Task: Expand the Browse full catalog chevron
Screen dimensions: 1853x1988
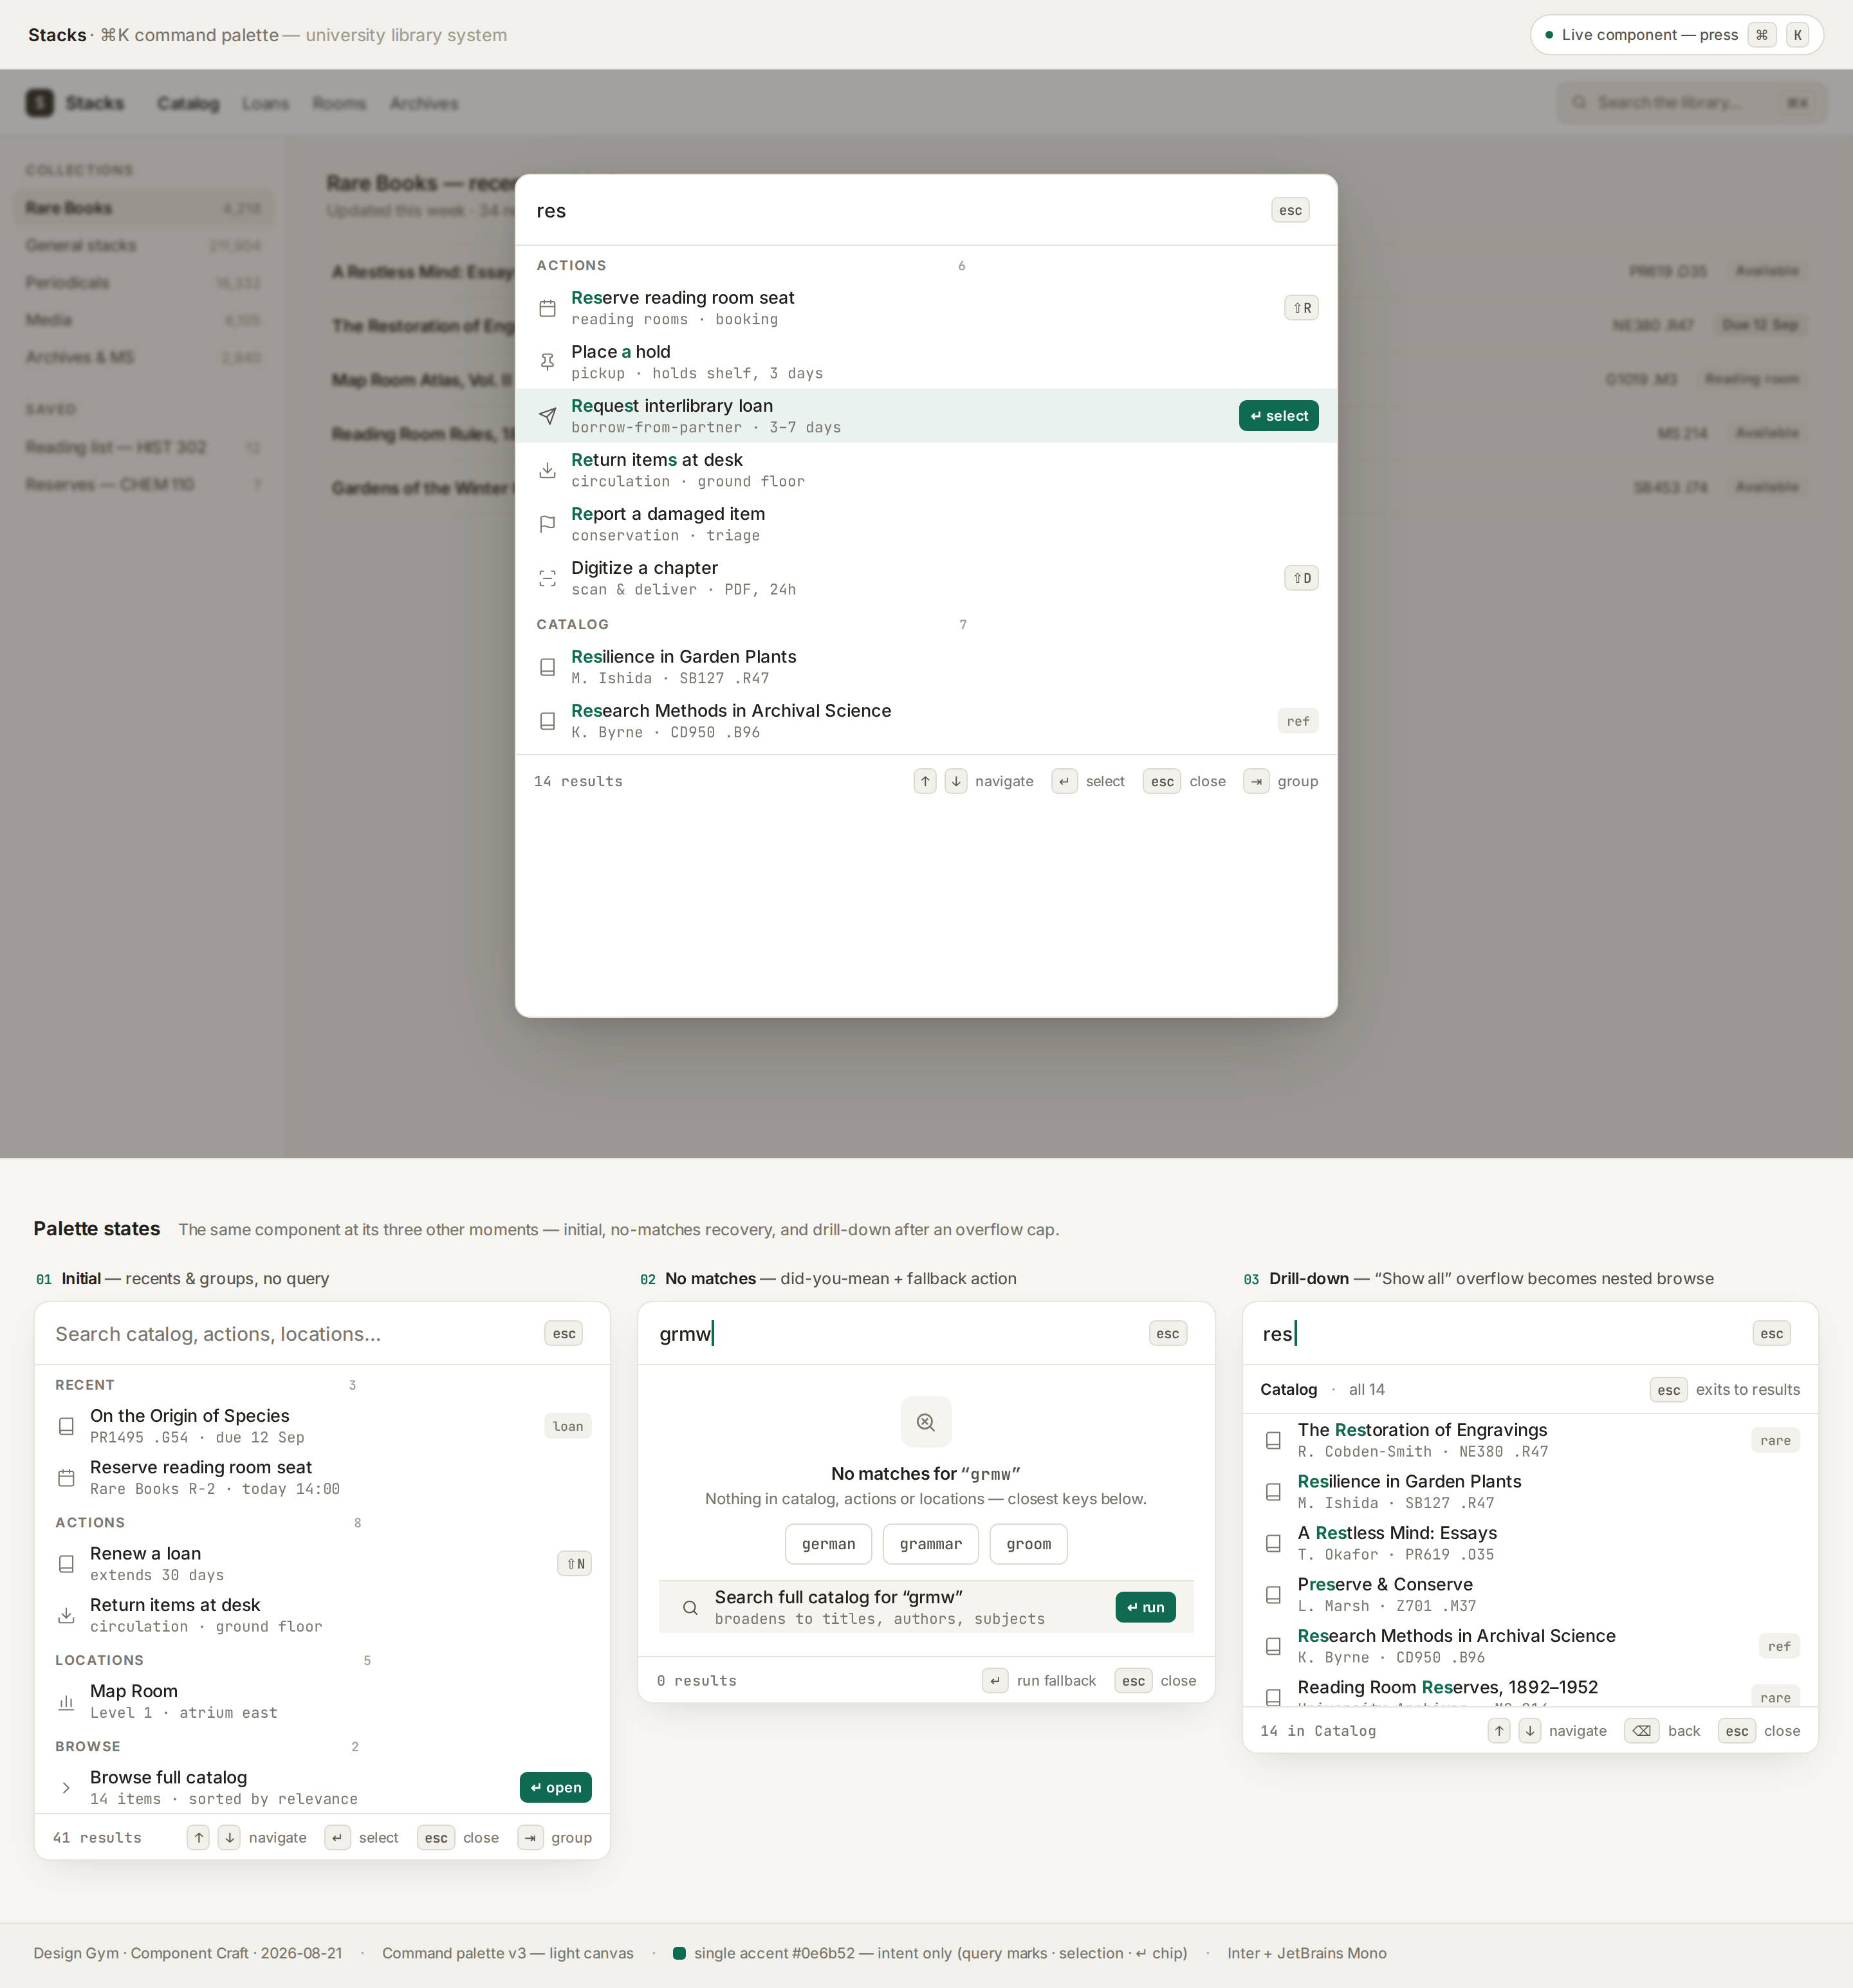Action: [66, 1787]
